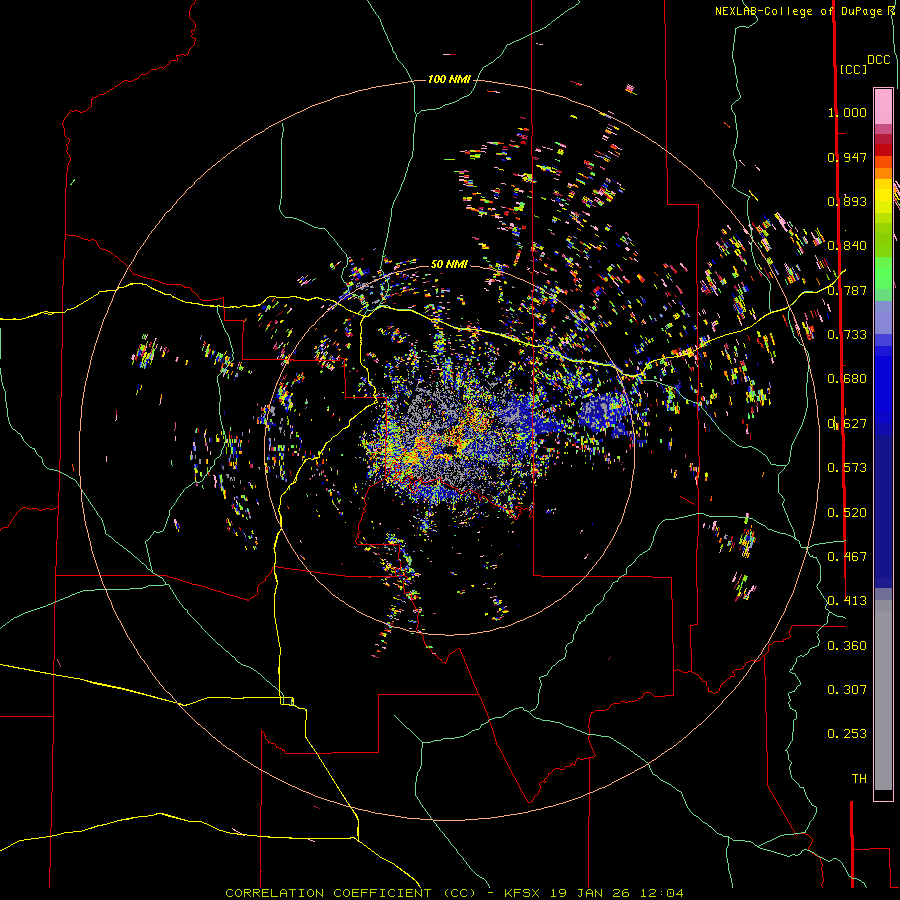The image size is (900, 900).
Task: Pick the bright green segment of the color bar
Action: pos(883,273)
